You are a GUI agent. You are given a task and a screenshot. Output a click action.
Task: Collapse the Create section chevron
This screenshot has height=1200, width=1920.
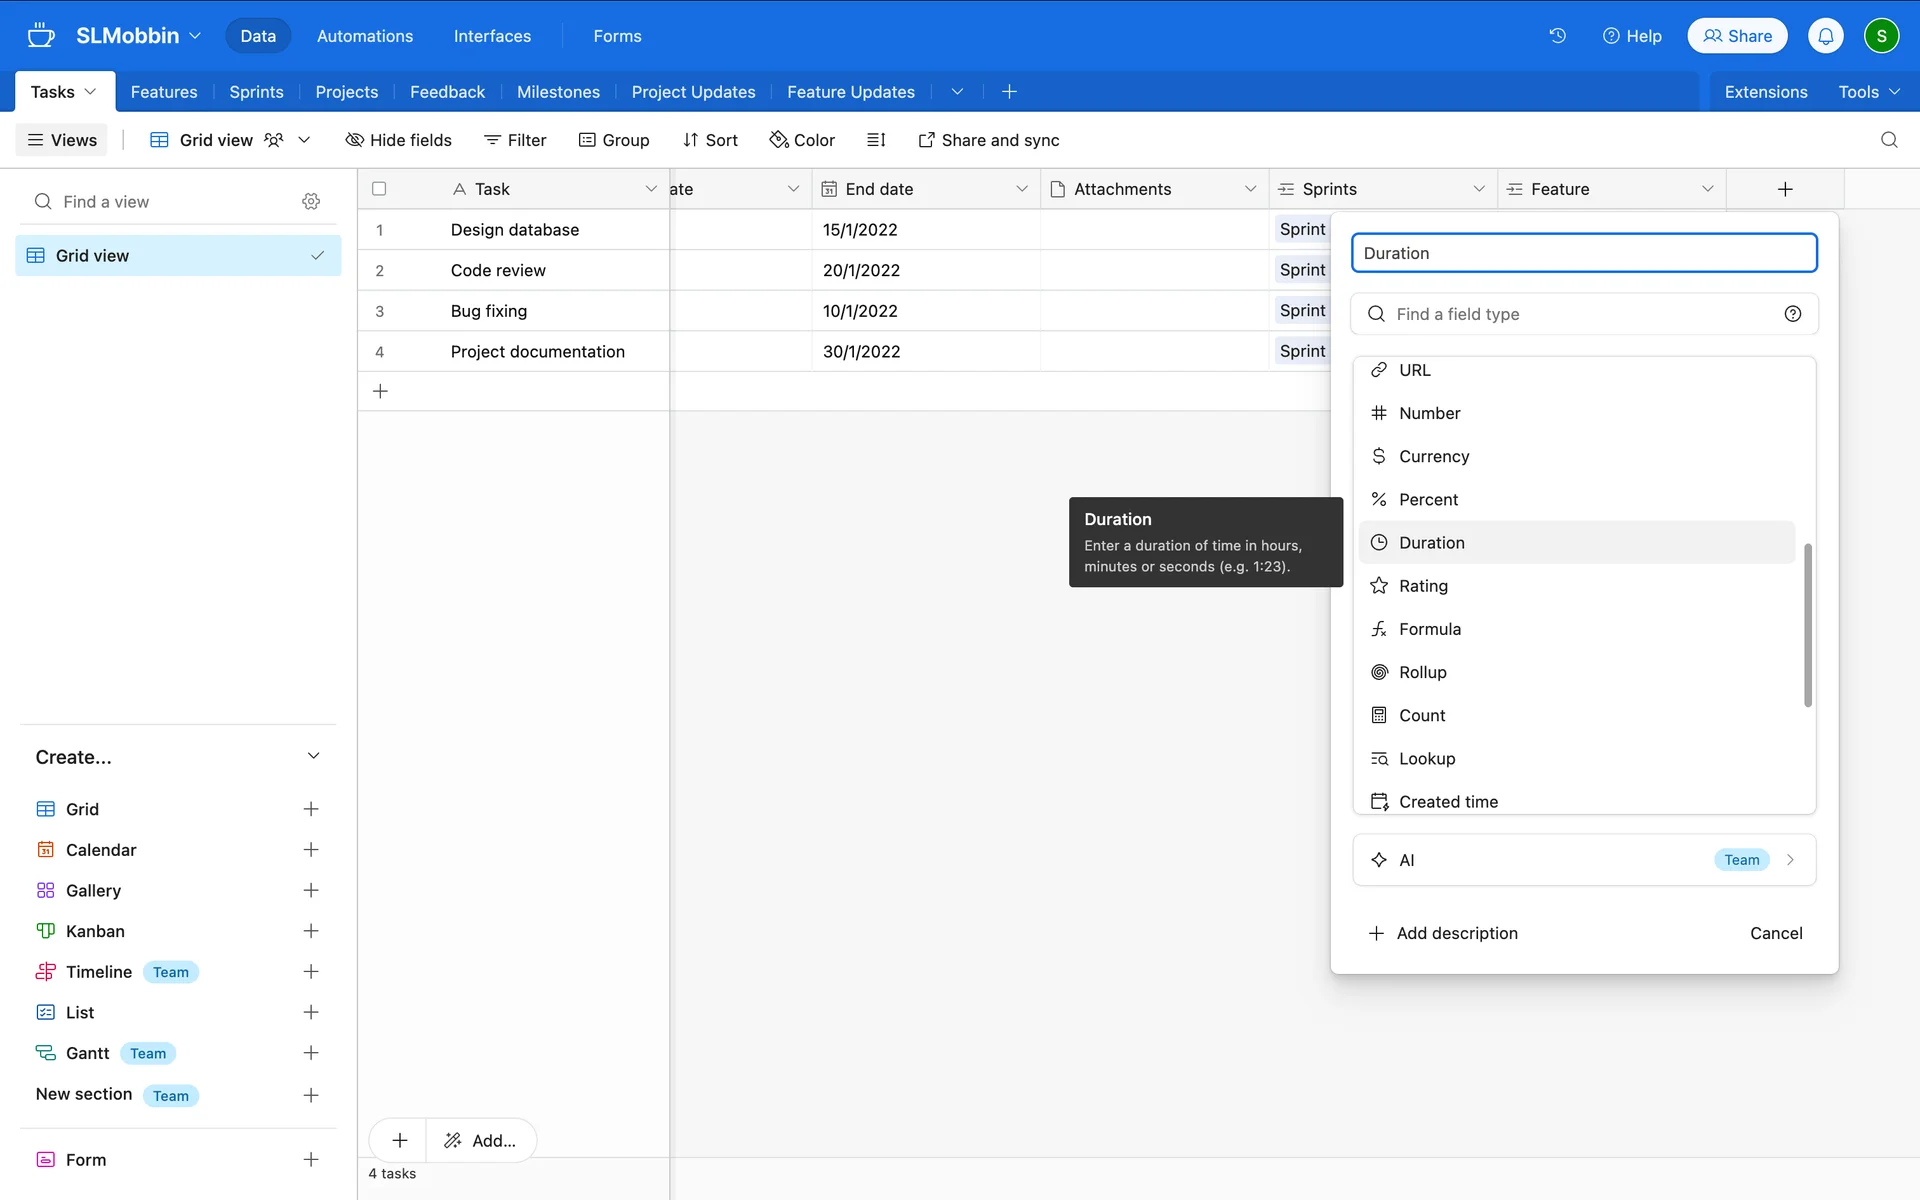tap(313, 757)
